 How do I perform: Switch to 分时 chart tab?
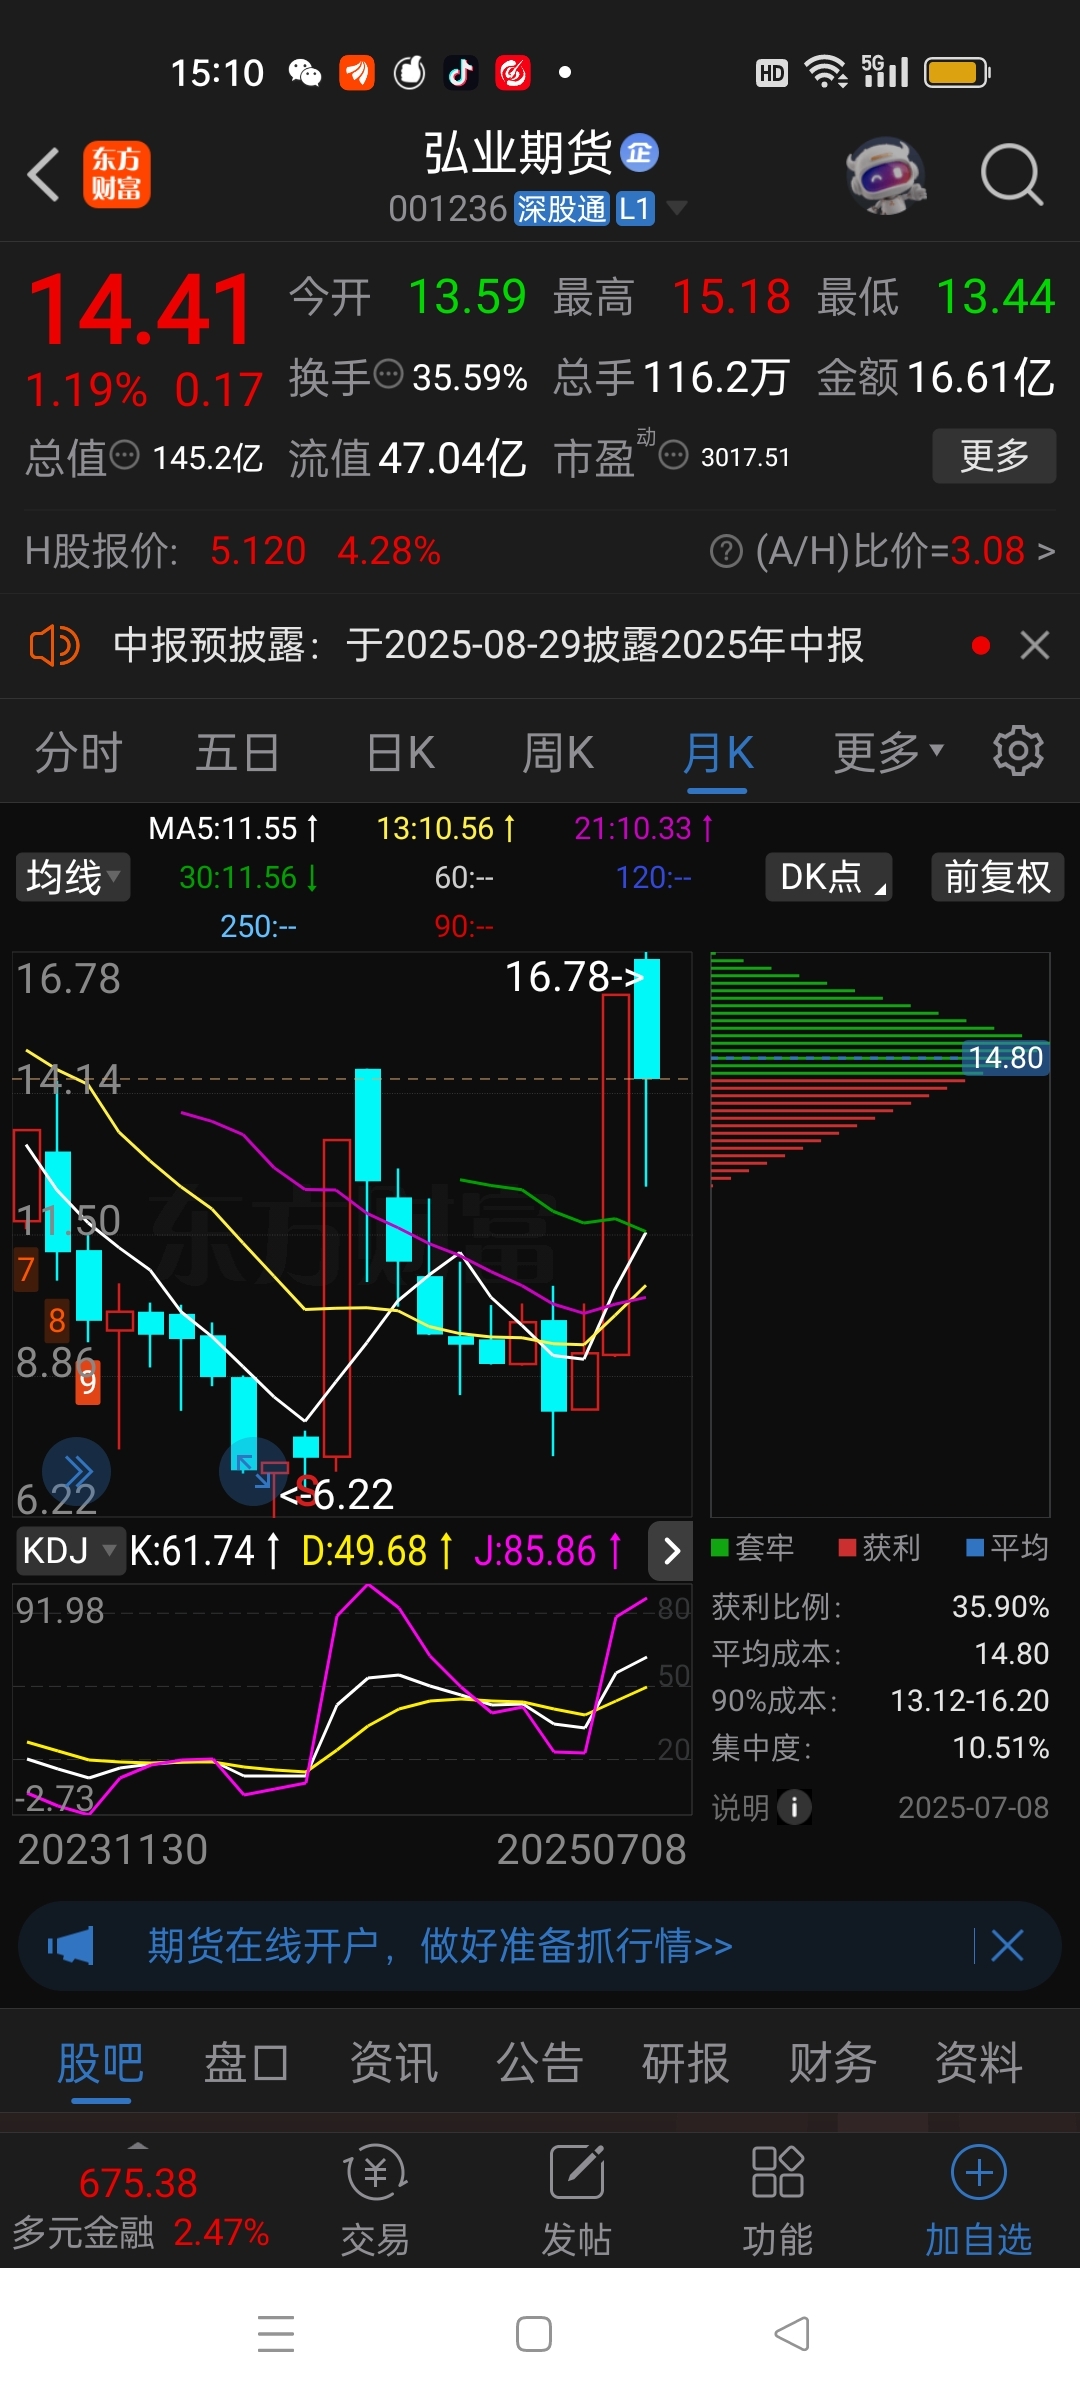pyautogui.click(x=79, y=753)
